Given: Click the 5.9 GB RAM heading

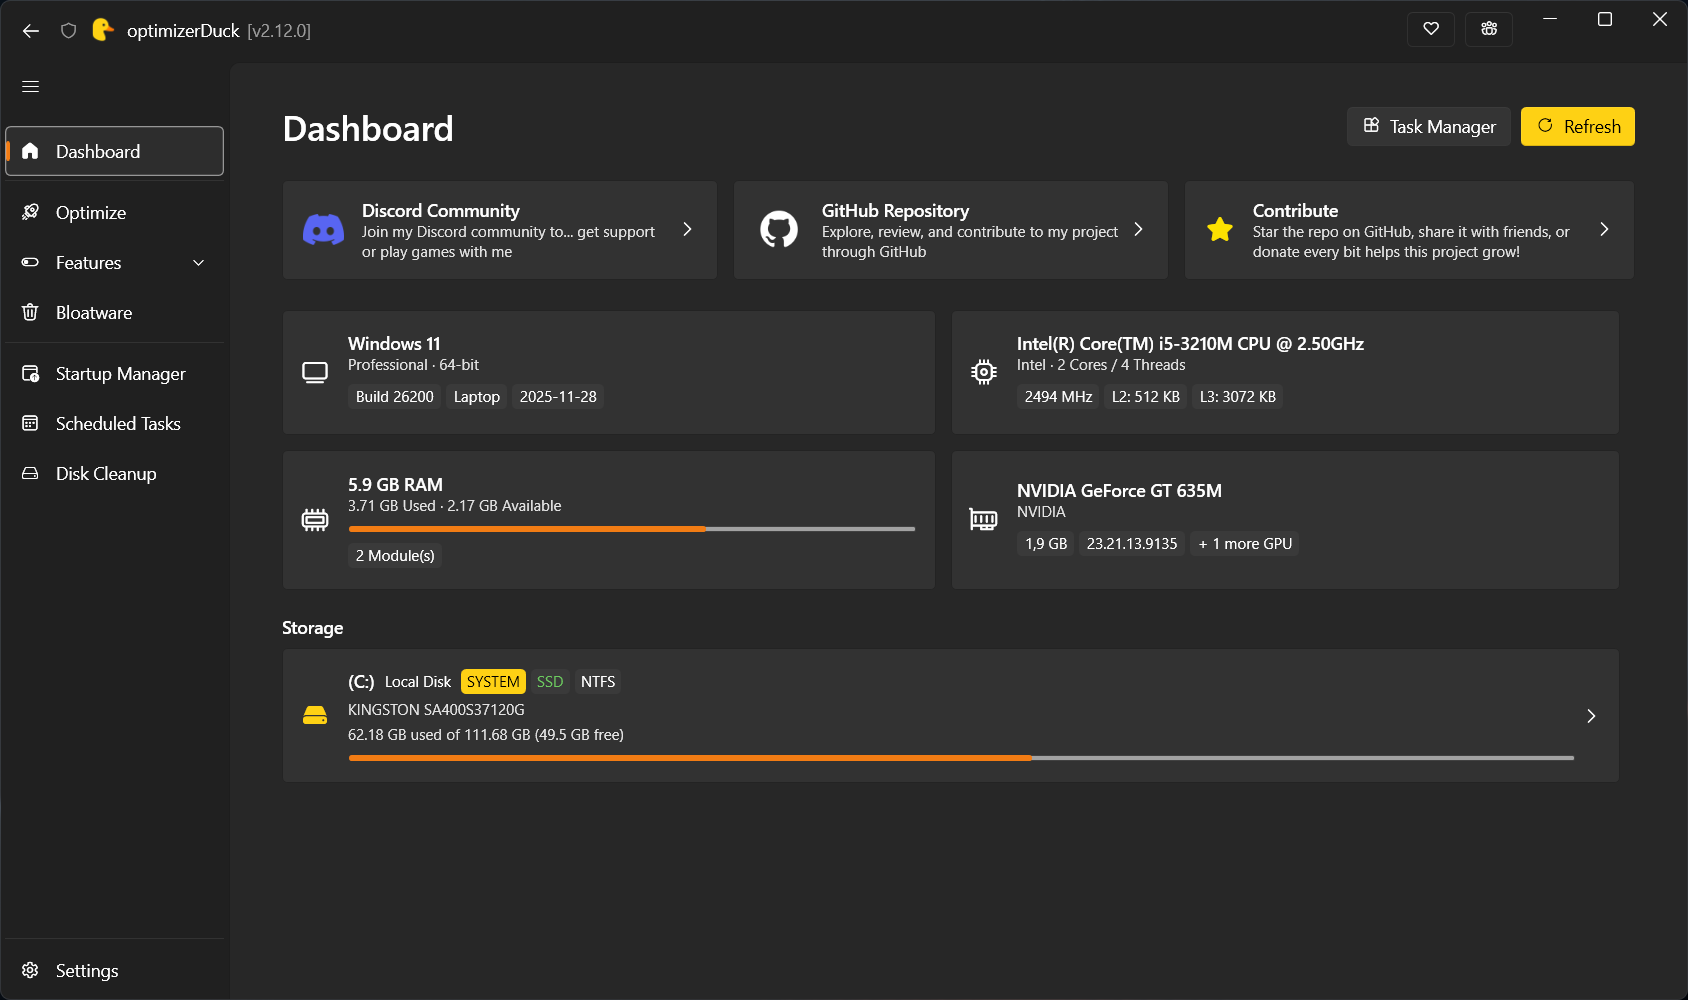Looking at the screenshot, I should coord(395,485).
